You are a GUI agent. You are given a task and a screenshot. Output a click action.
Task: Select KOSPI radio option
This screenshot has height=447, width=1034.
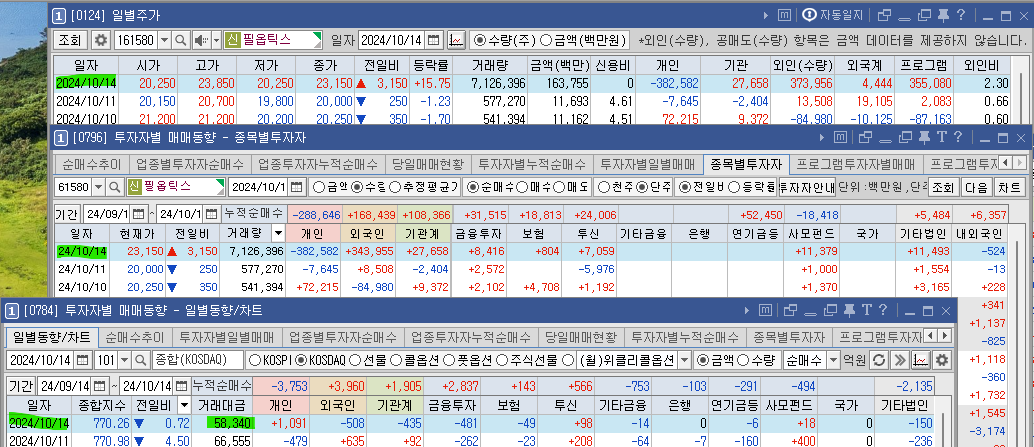point(254,360)
